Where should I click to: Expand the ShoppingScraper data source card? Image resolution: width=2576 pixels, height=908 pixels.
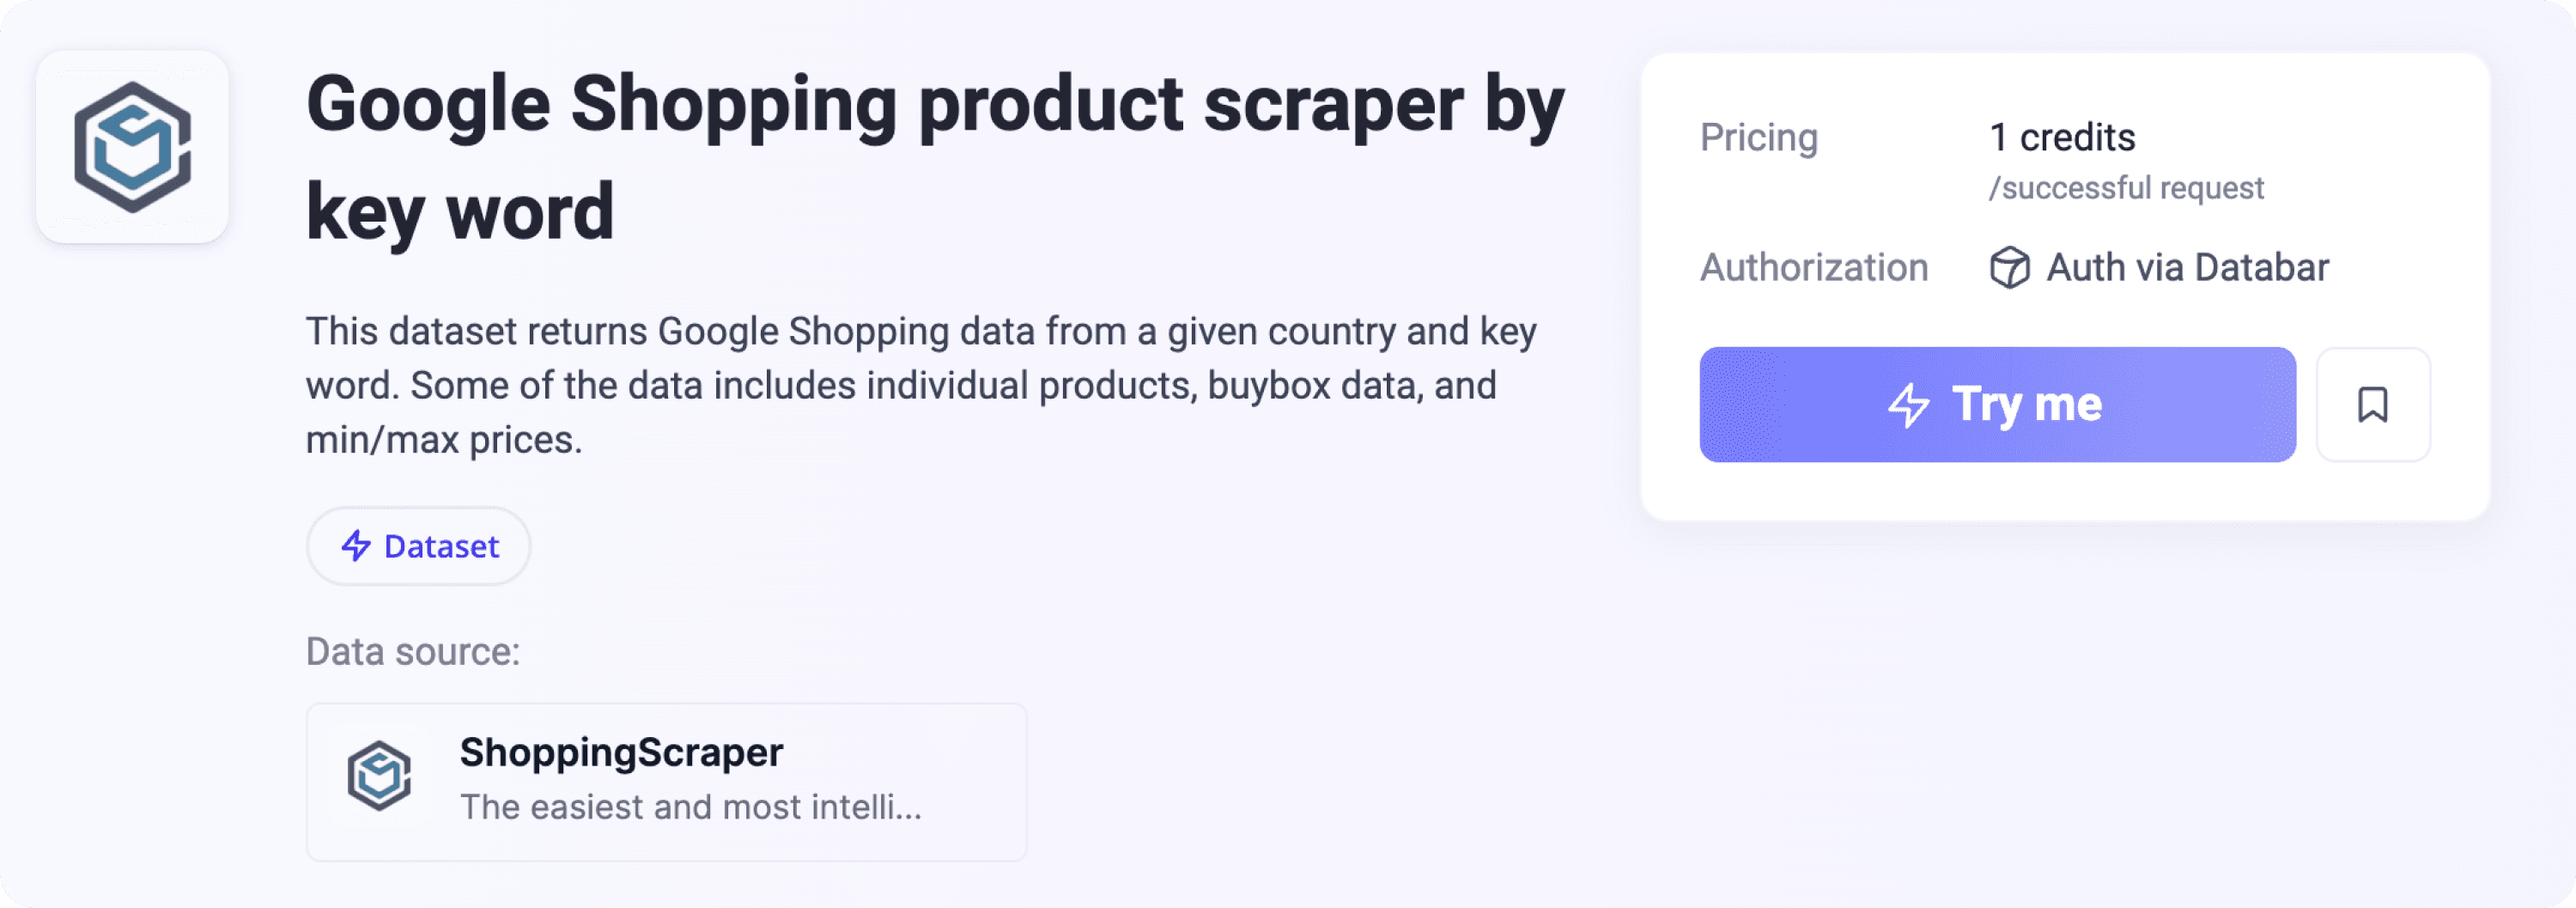[x=666, y=780]
